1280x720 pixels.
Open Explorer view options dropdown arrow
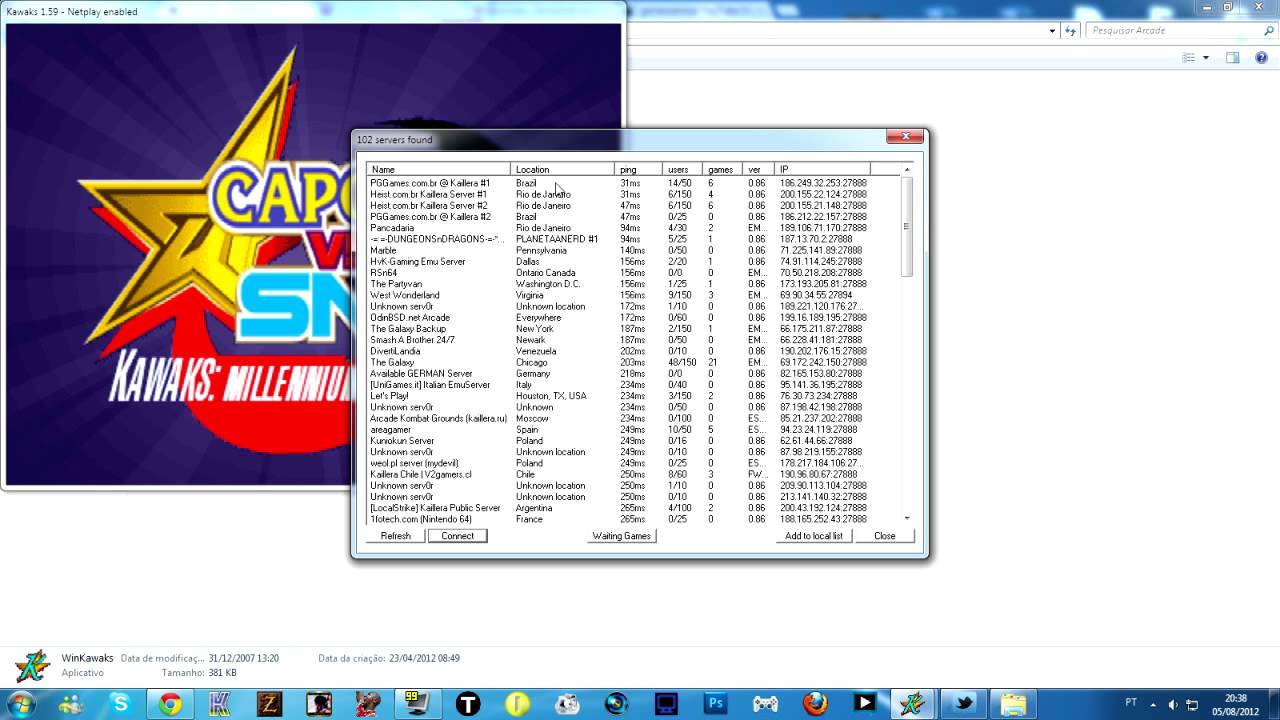pyautogui.click(x=1205, y=58)
